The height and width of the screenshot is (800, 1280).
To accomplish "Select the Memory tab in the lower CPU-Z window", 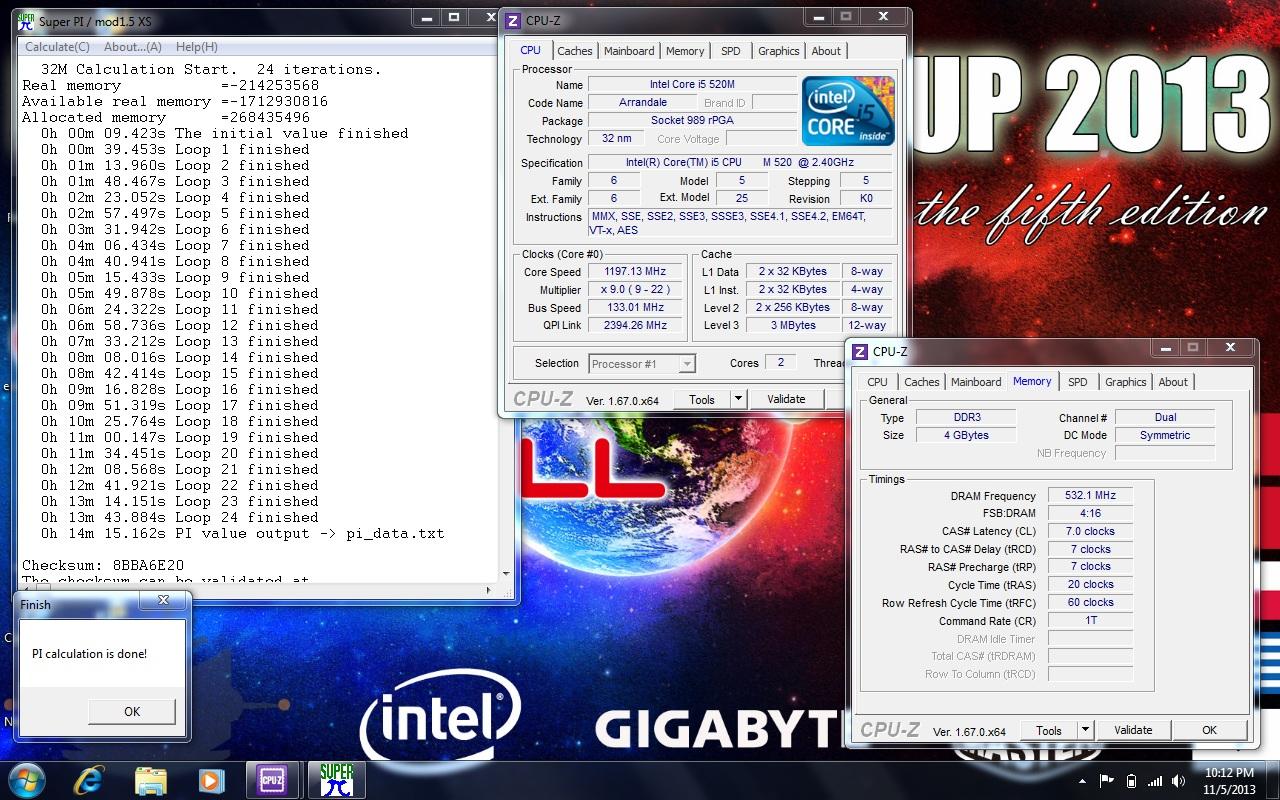I will tap(1032, 381).
